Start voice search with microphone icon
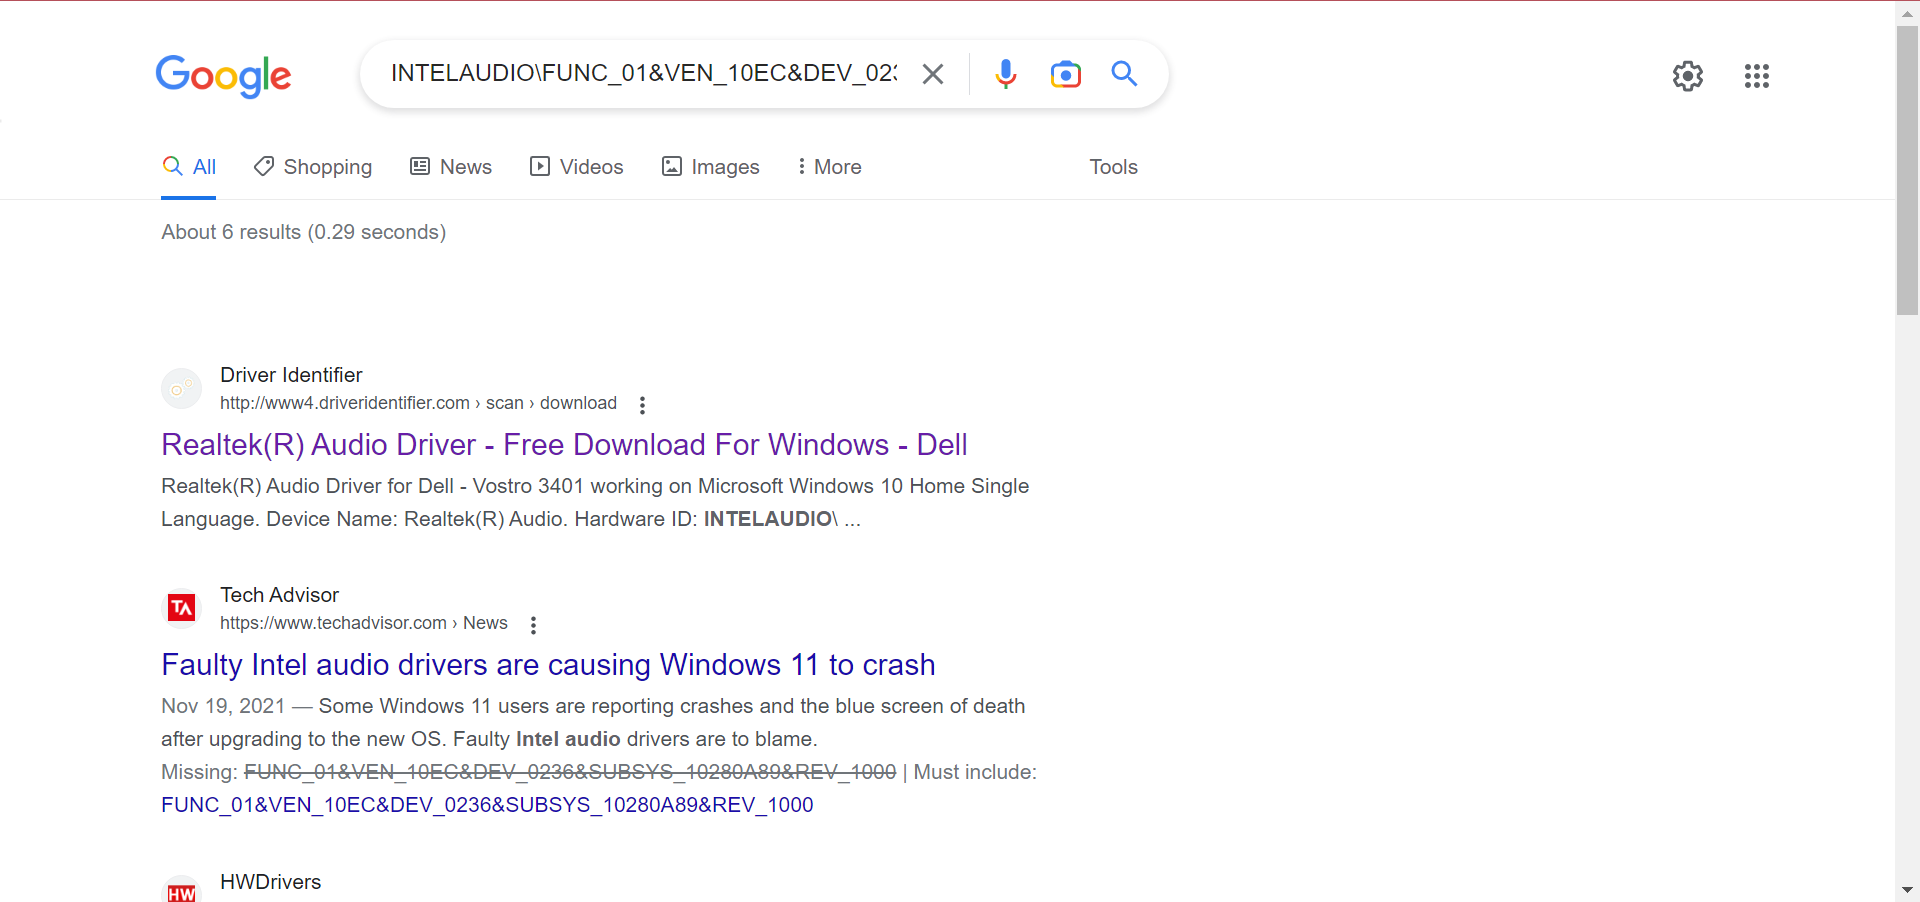Viewport: 1920px width, 902px height. pos(1006,74)
